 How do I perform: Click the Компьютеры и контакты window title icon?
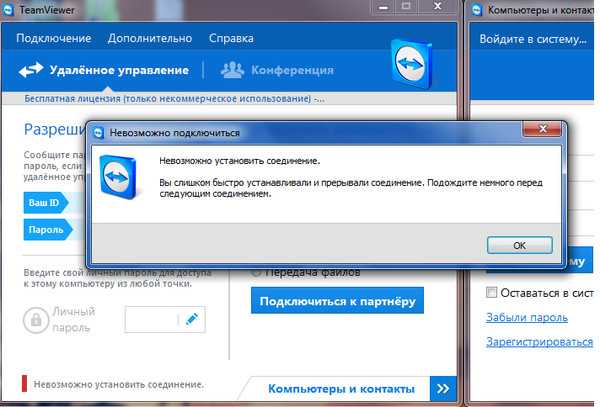(x=477, y=10)
